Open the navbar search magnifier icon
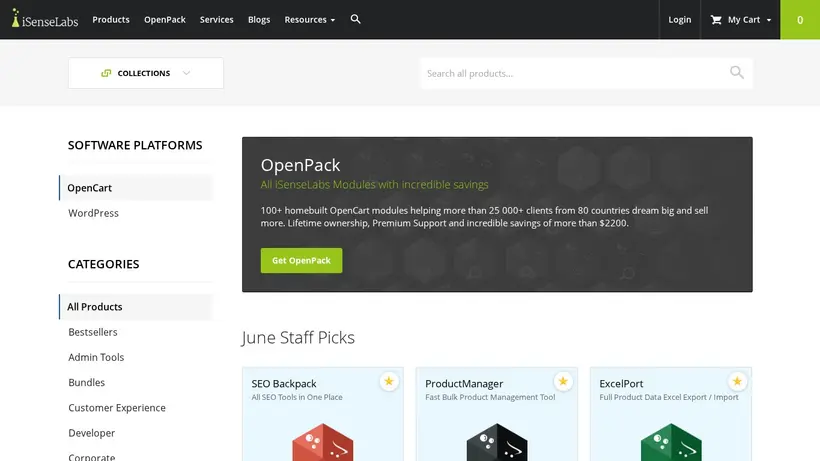This screenshot has width=820, height=461. coord(356,19)
